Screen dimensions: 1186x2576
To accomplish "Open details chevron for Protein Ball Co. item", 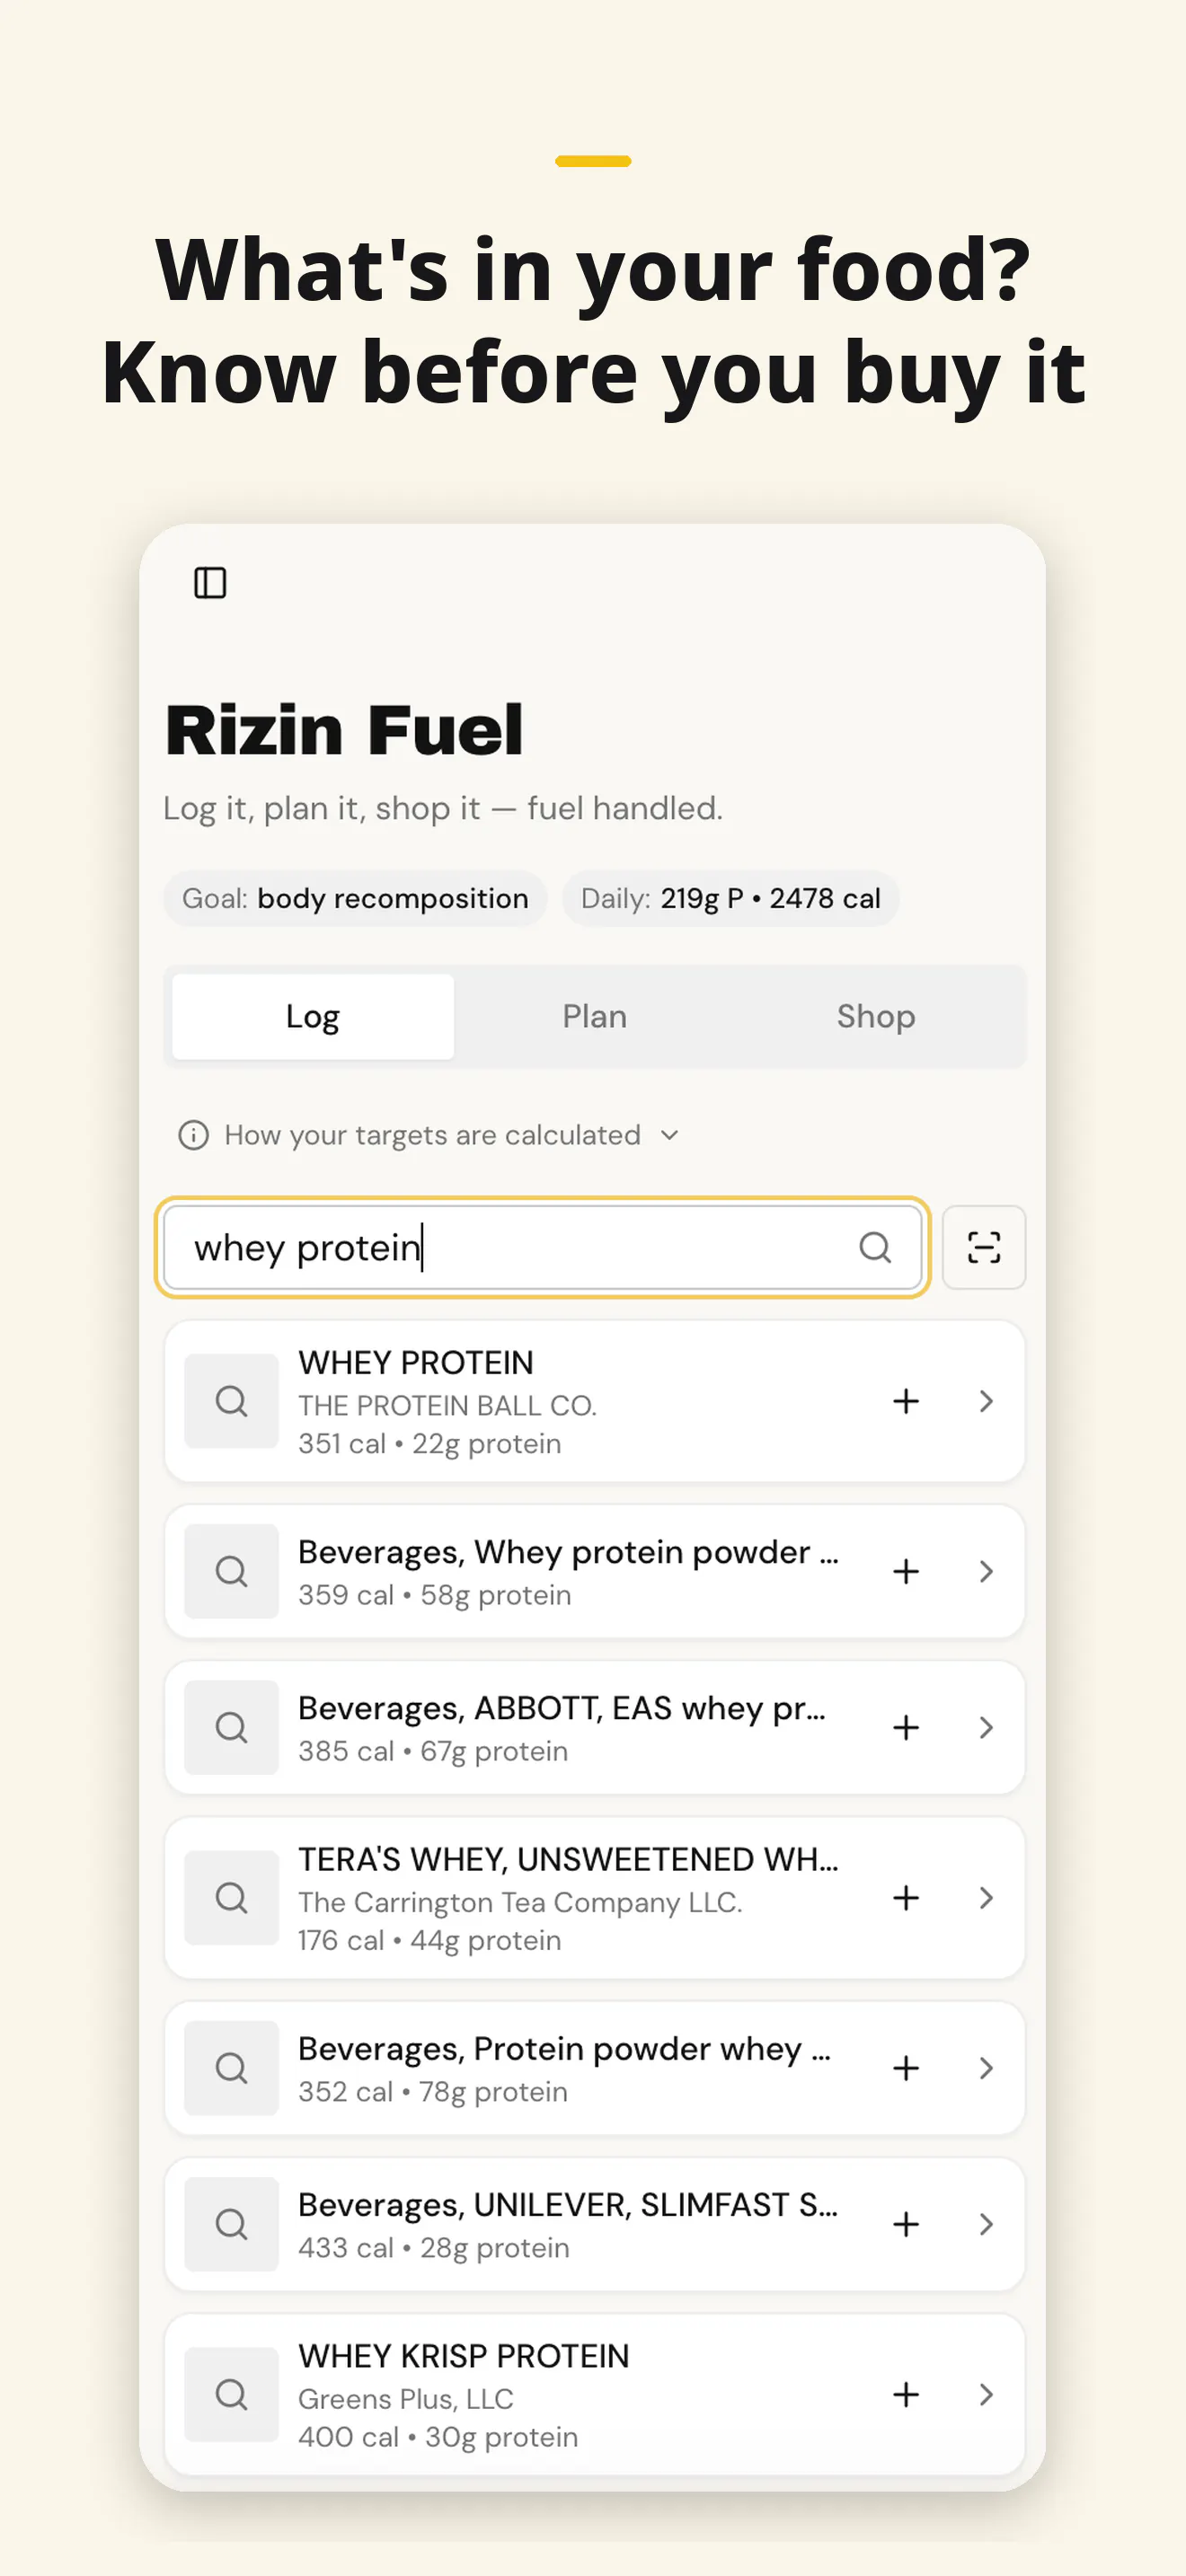I will tap(986, 1401).
